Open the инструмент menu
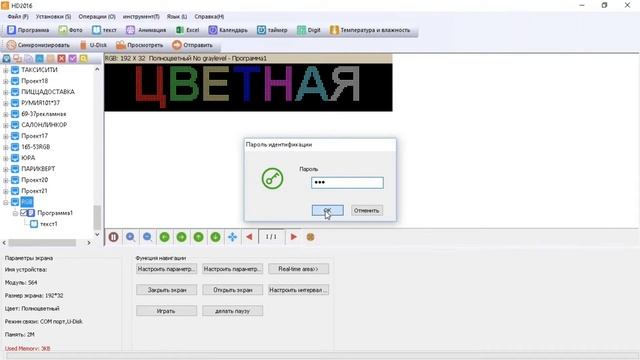640x360 pixels. 141,17
